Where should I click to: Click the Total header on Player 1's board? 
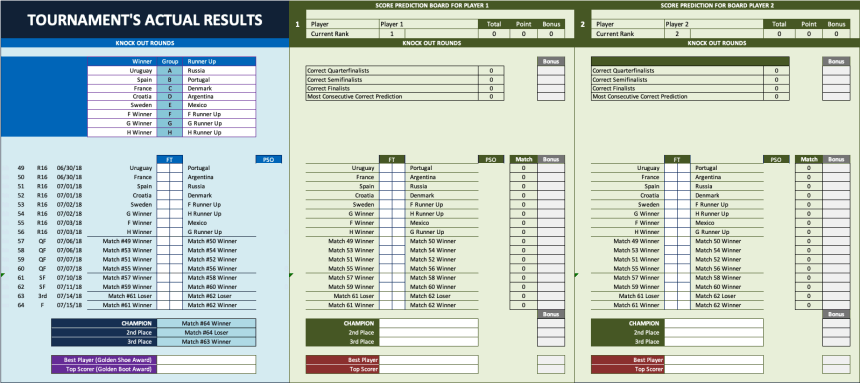coord(494,24)
